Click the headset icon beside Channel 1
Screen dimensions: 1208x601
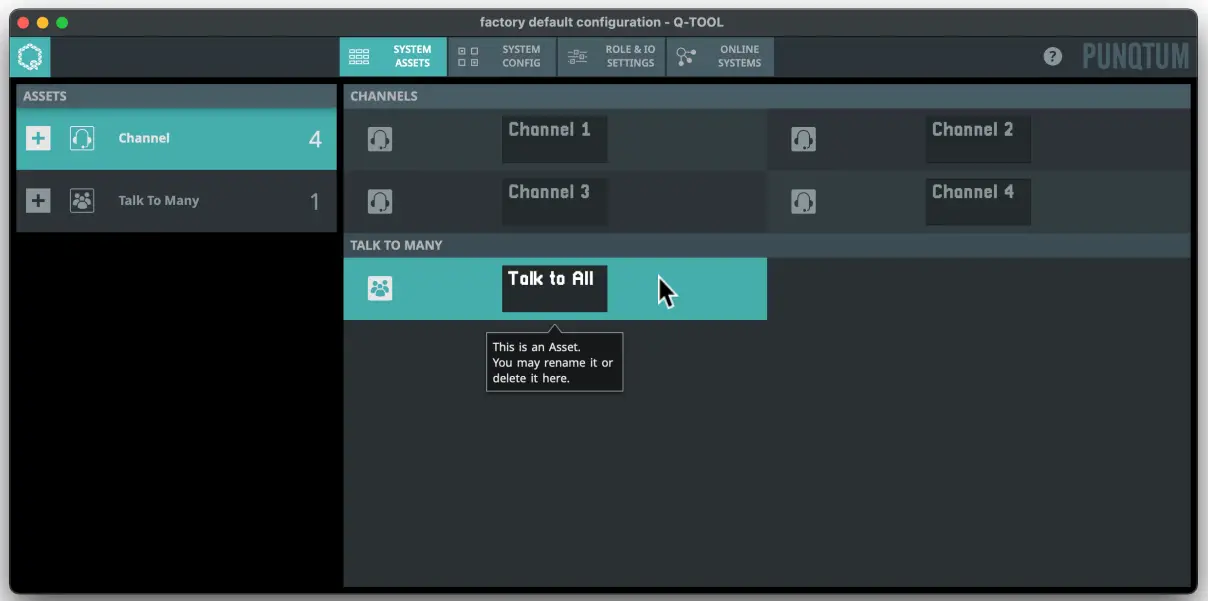coord(380,139)
